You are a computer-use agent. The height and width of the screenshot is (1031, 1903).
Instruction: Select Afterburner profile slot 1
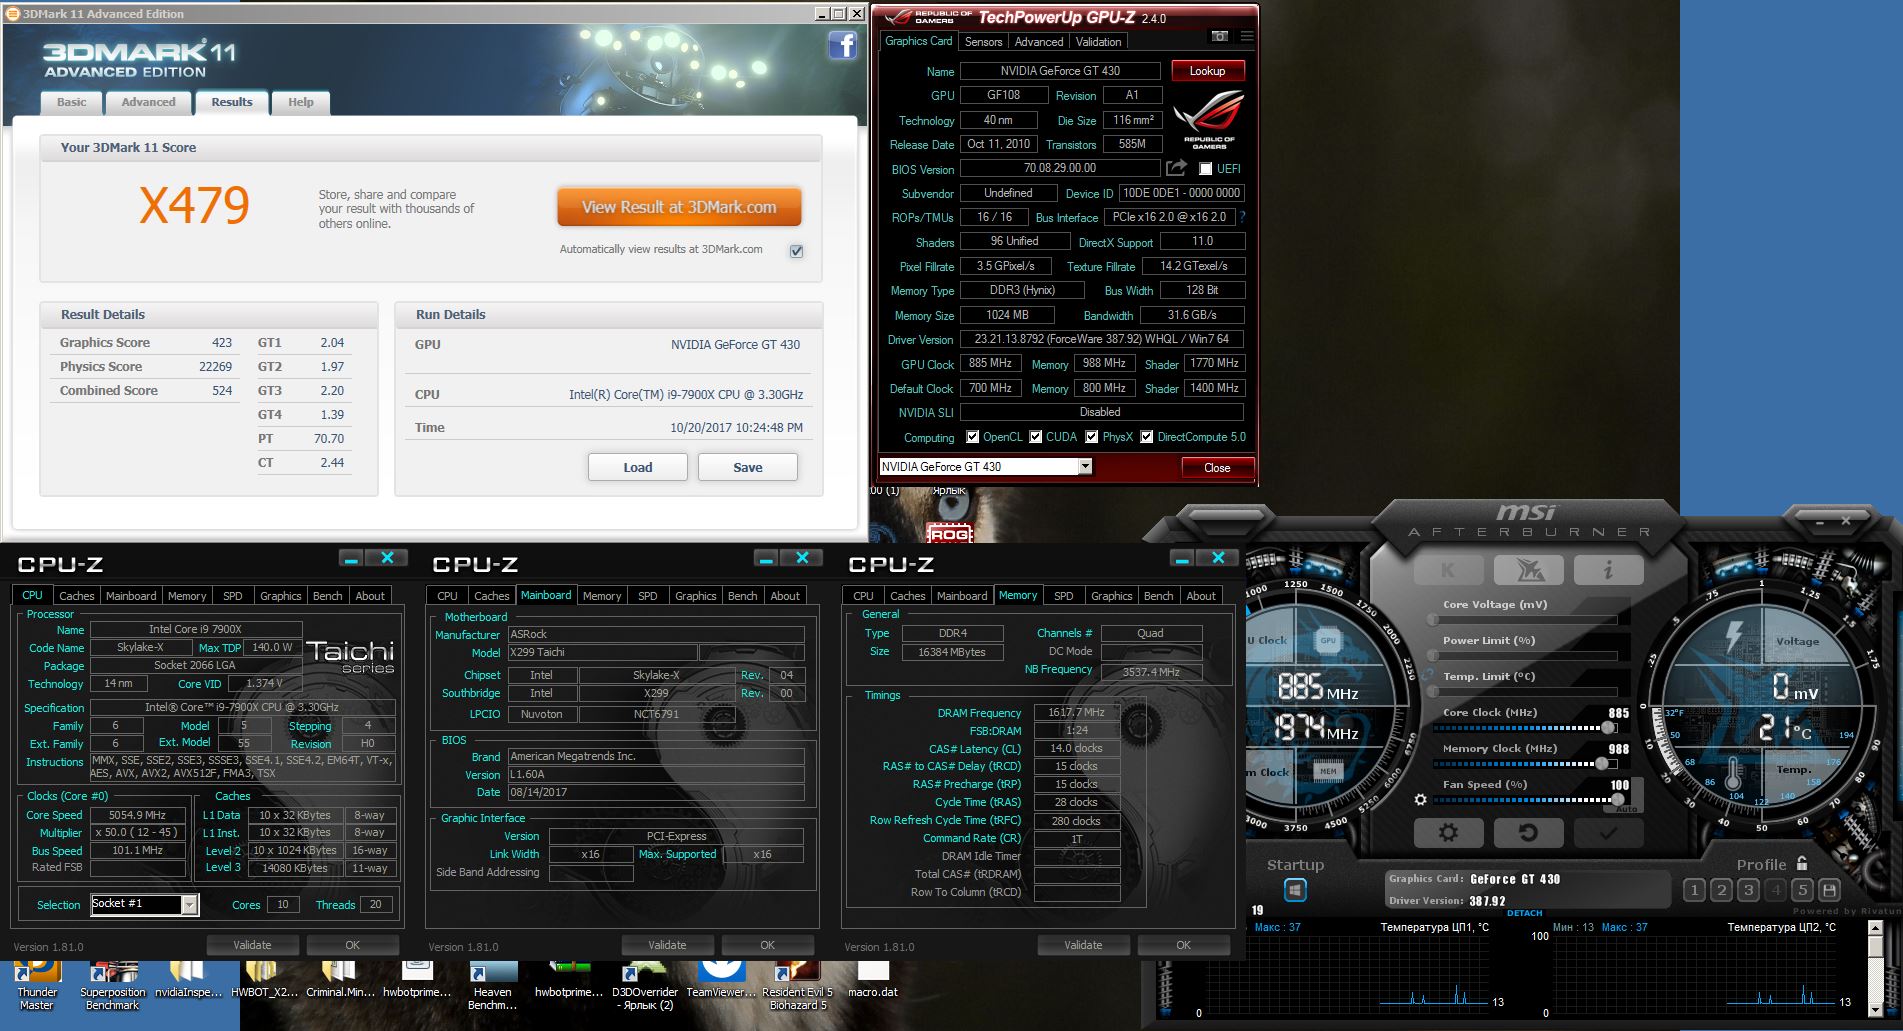coord(1694,889)
